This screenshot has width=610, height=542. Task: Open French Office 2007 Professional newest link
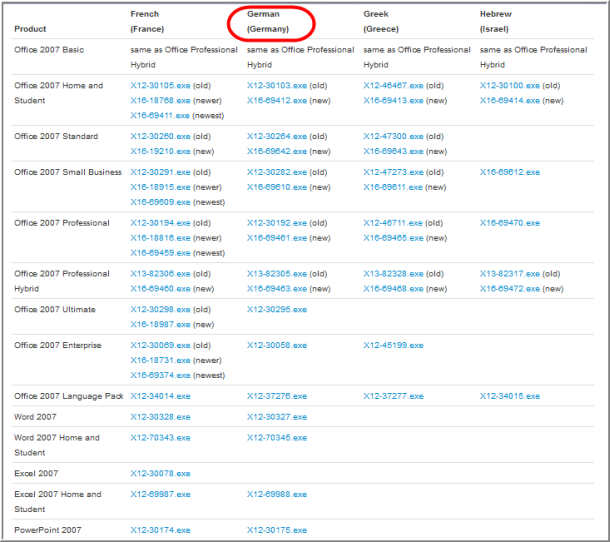(x=160, y=253)
